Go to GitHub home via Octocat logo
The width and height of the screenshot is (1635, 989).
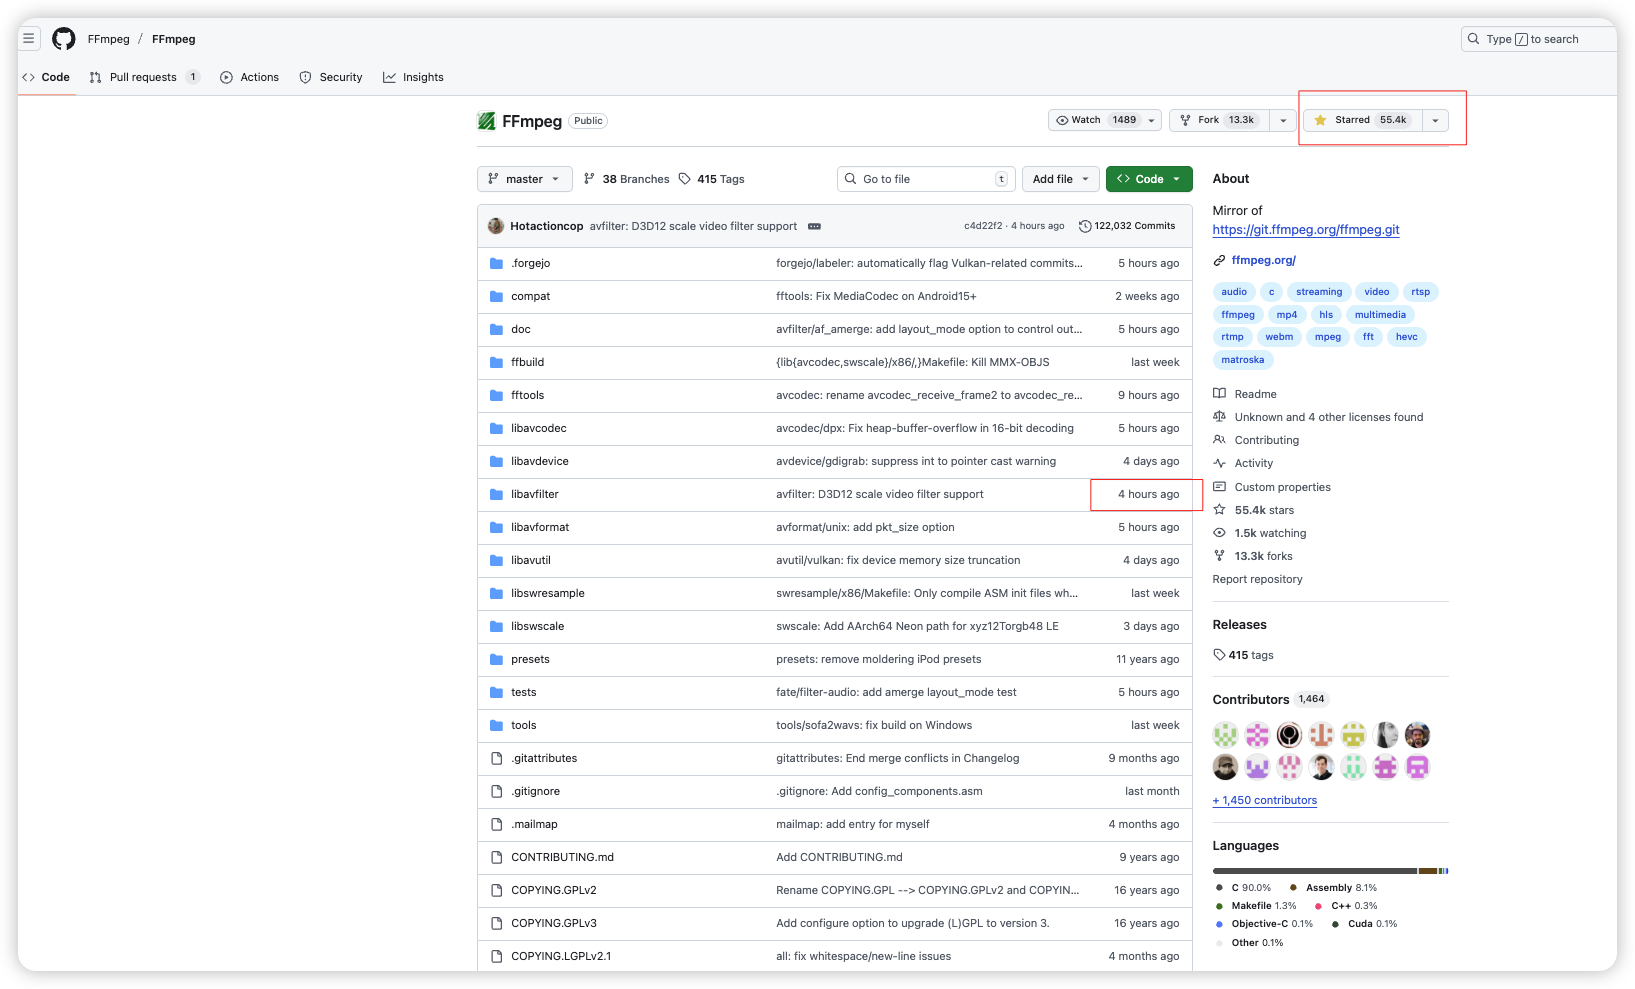(64, 39)
